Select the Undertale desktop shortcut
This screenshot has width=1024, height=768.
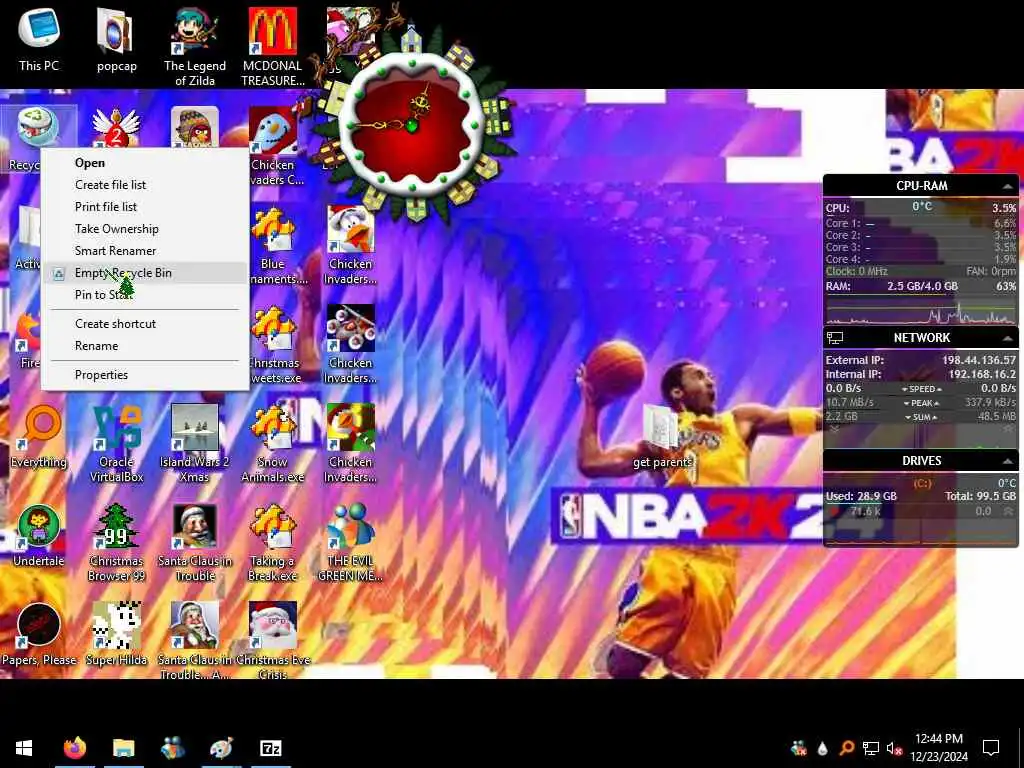click(39, 536)
